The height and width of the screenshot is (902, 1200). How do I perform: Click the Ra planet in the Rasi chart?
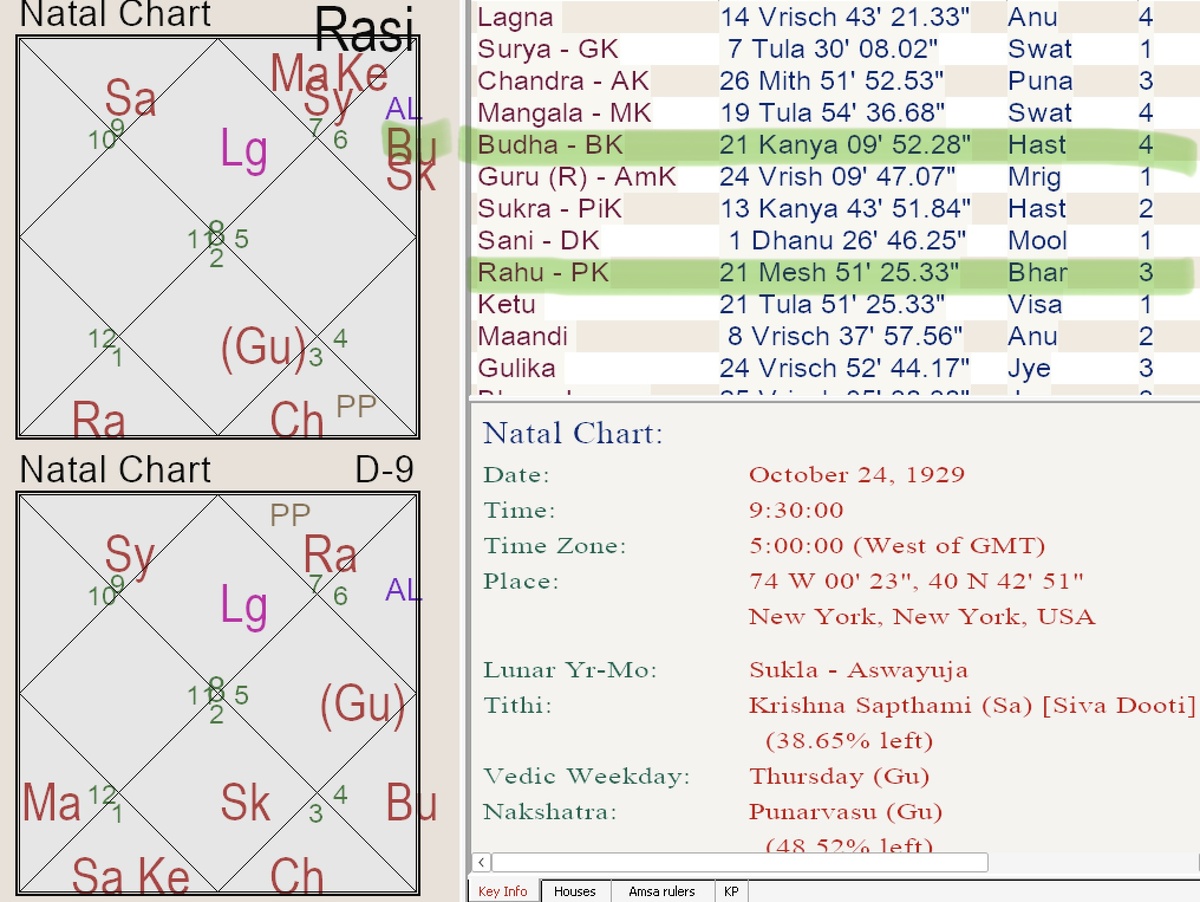coord(99,420)
